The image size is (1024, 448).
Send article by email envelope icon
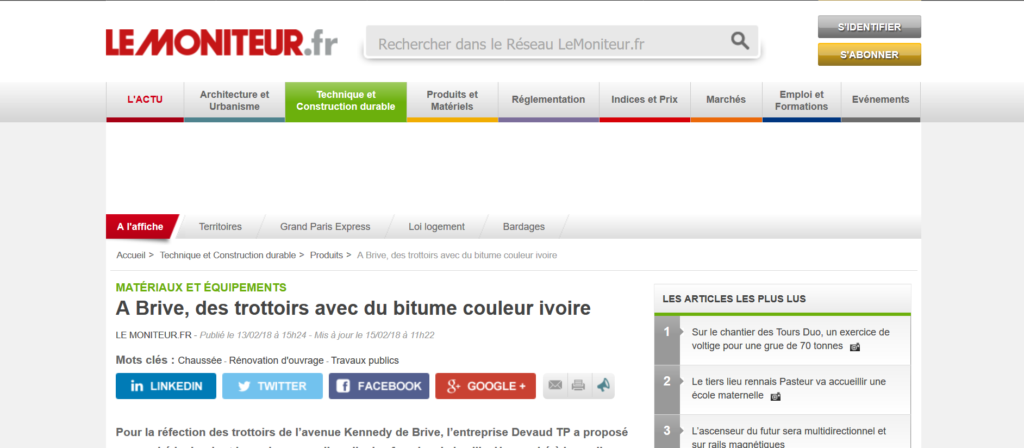(x=555, y=386)
